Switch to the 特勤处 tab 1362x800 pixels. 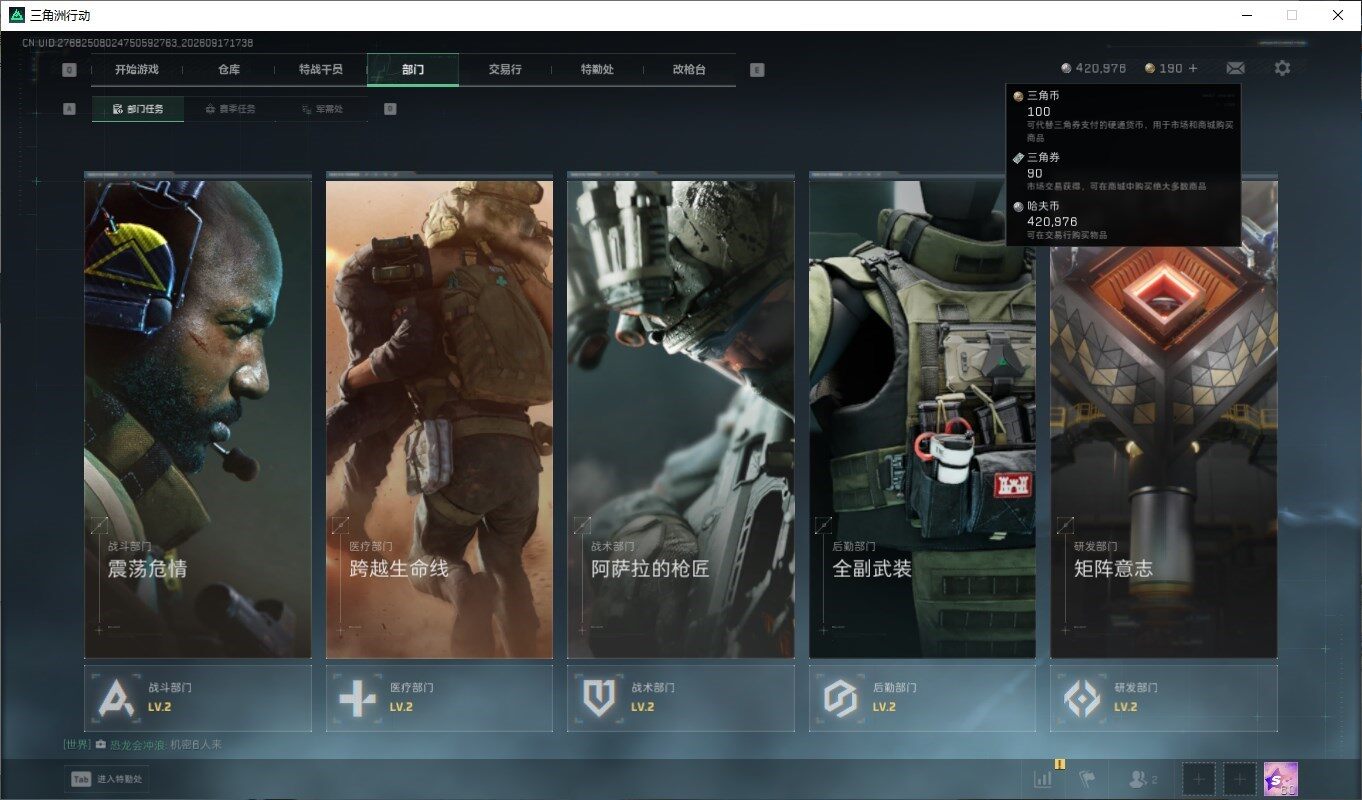tap(597, 70)
